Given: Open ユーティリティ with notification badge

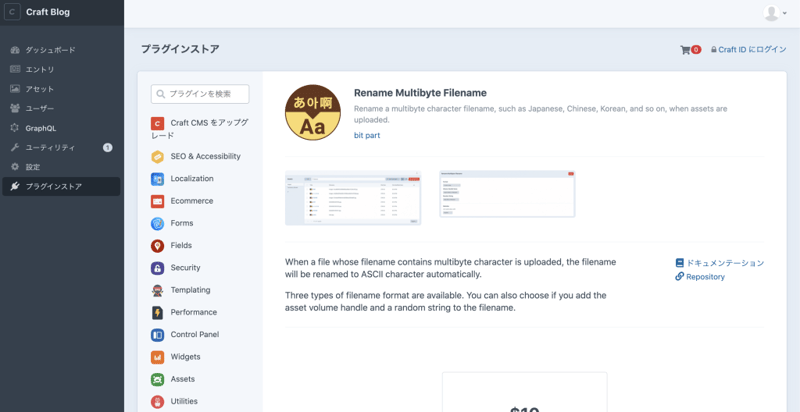Looking at the screenshot, I should click(x=50, y=147).
